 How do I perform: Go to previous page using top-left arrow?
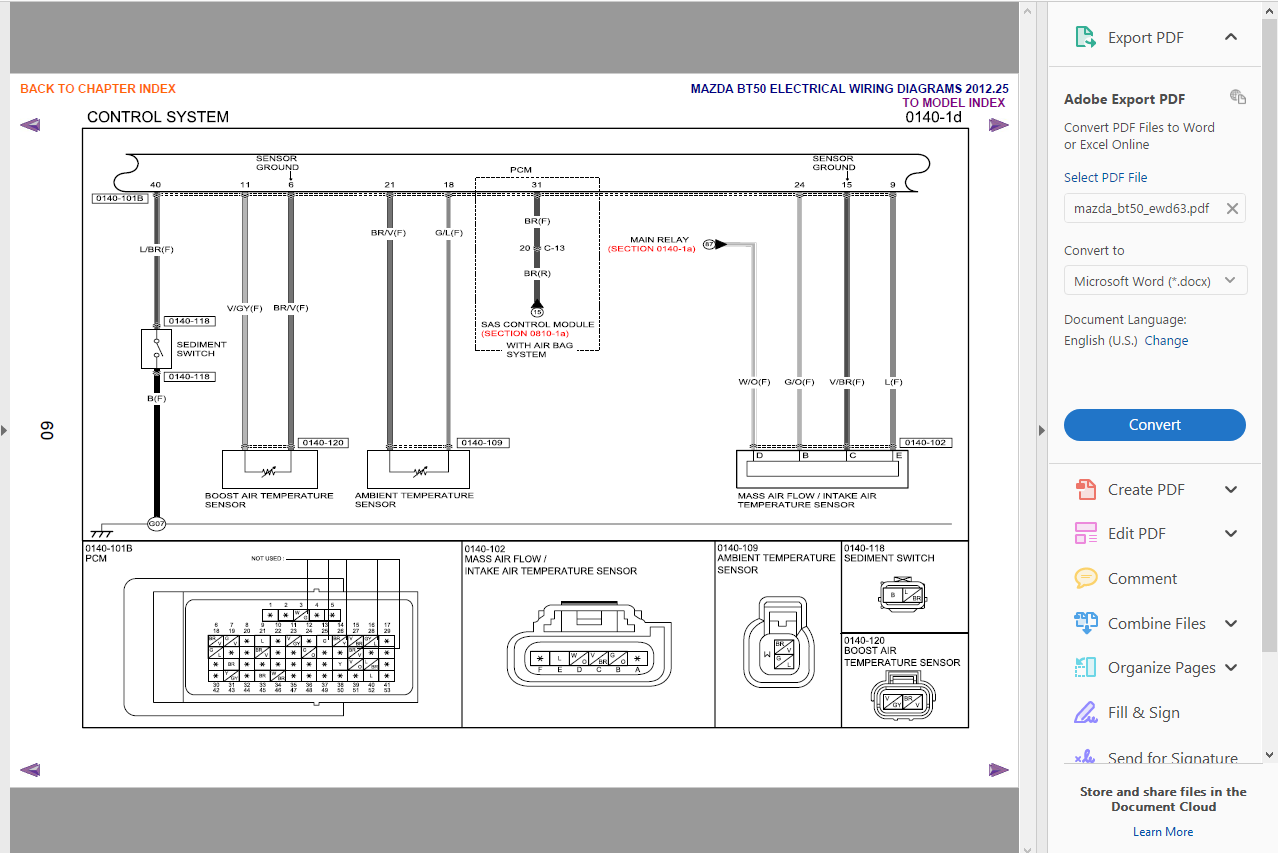tap(30, 125)
